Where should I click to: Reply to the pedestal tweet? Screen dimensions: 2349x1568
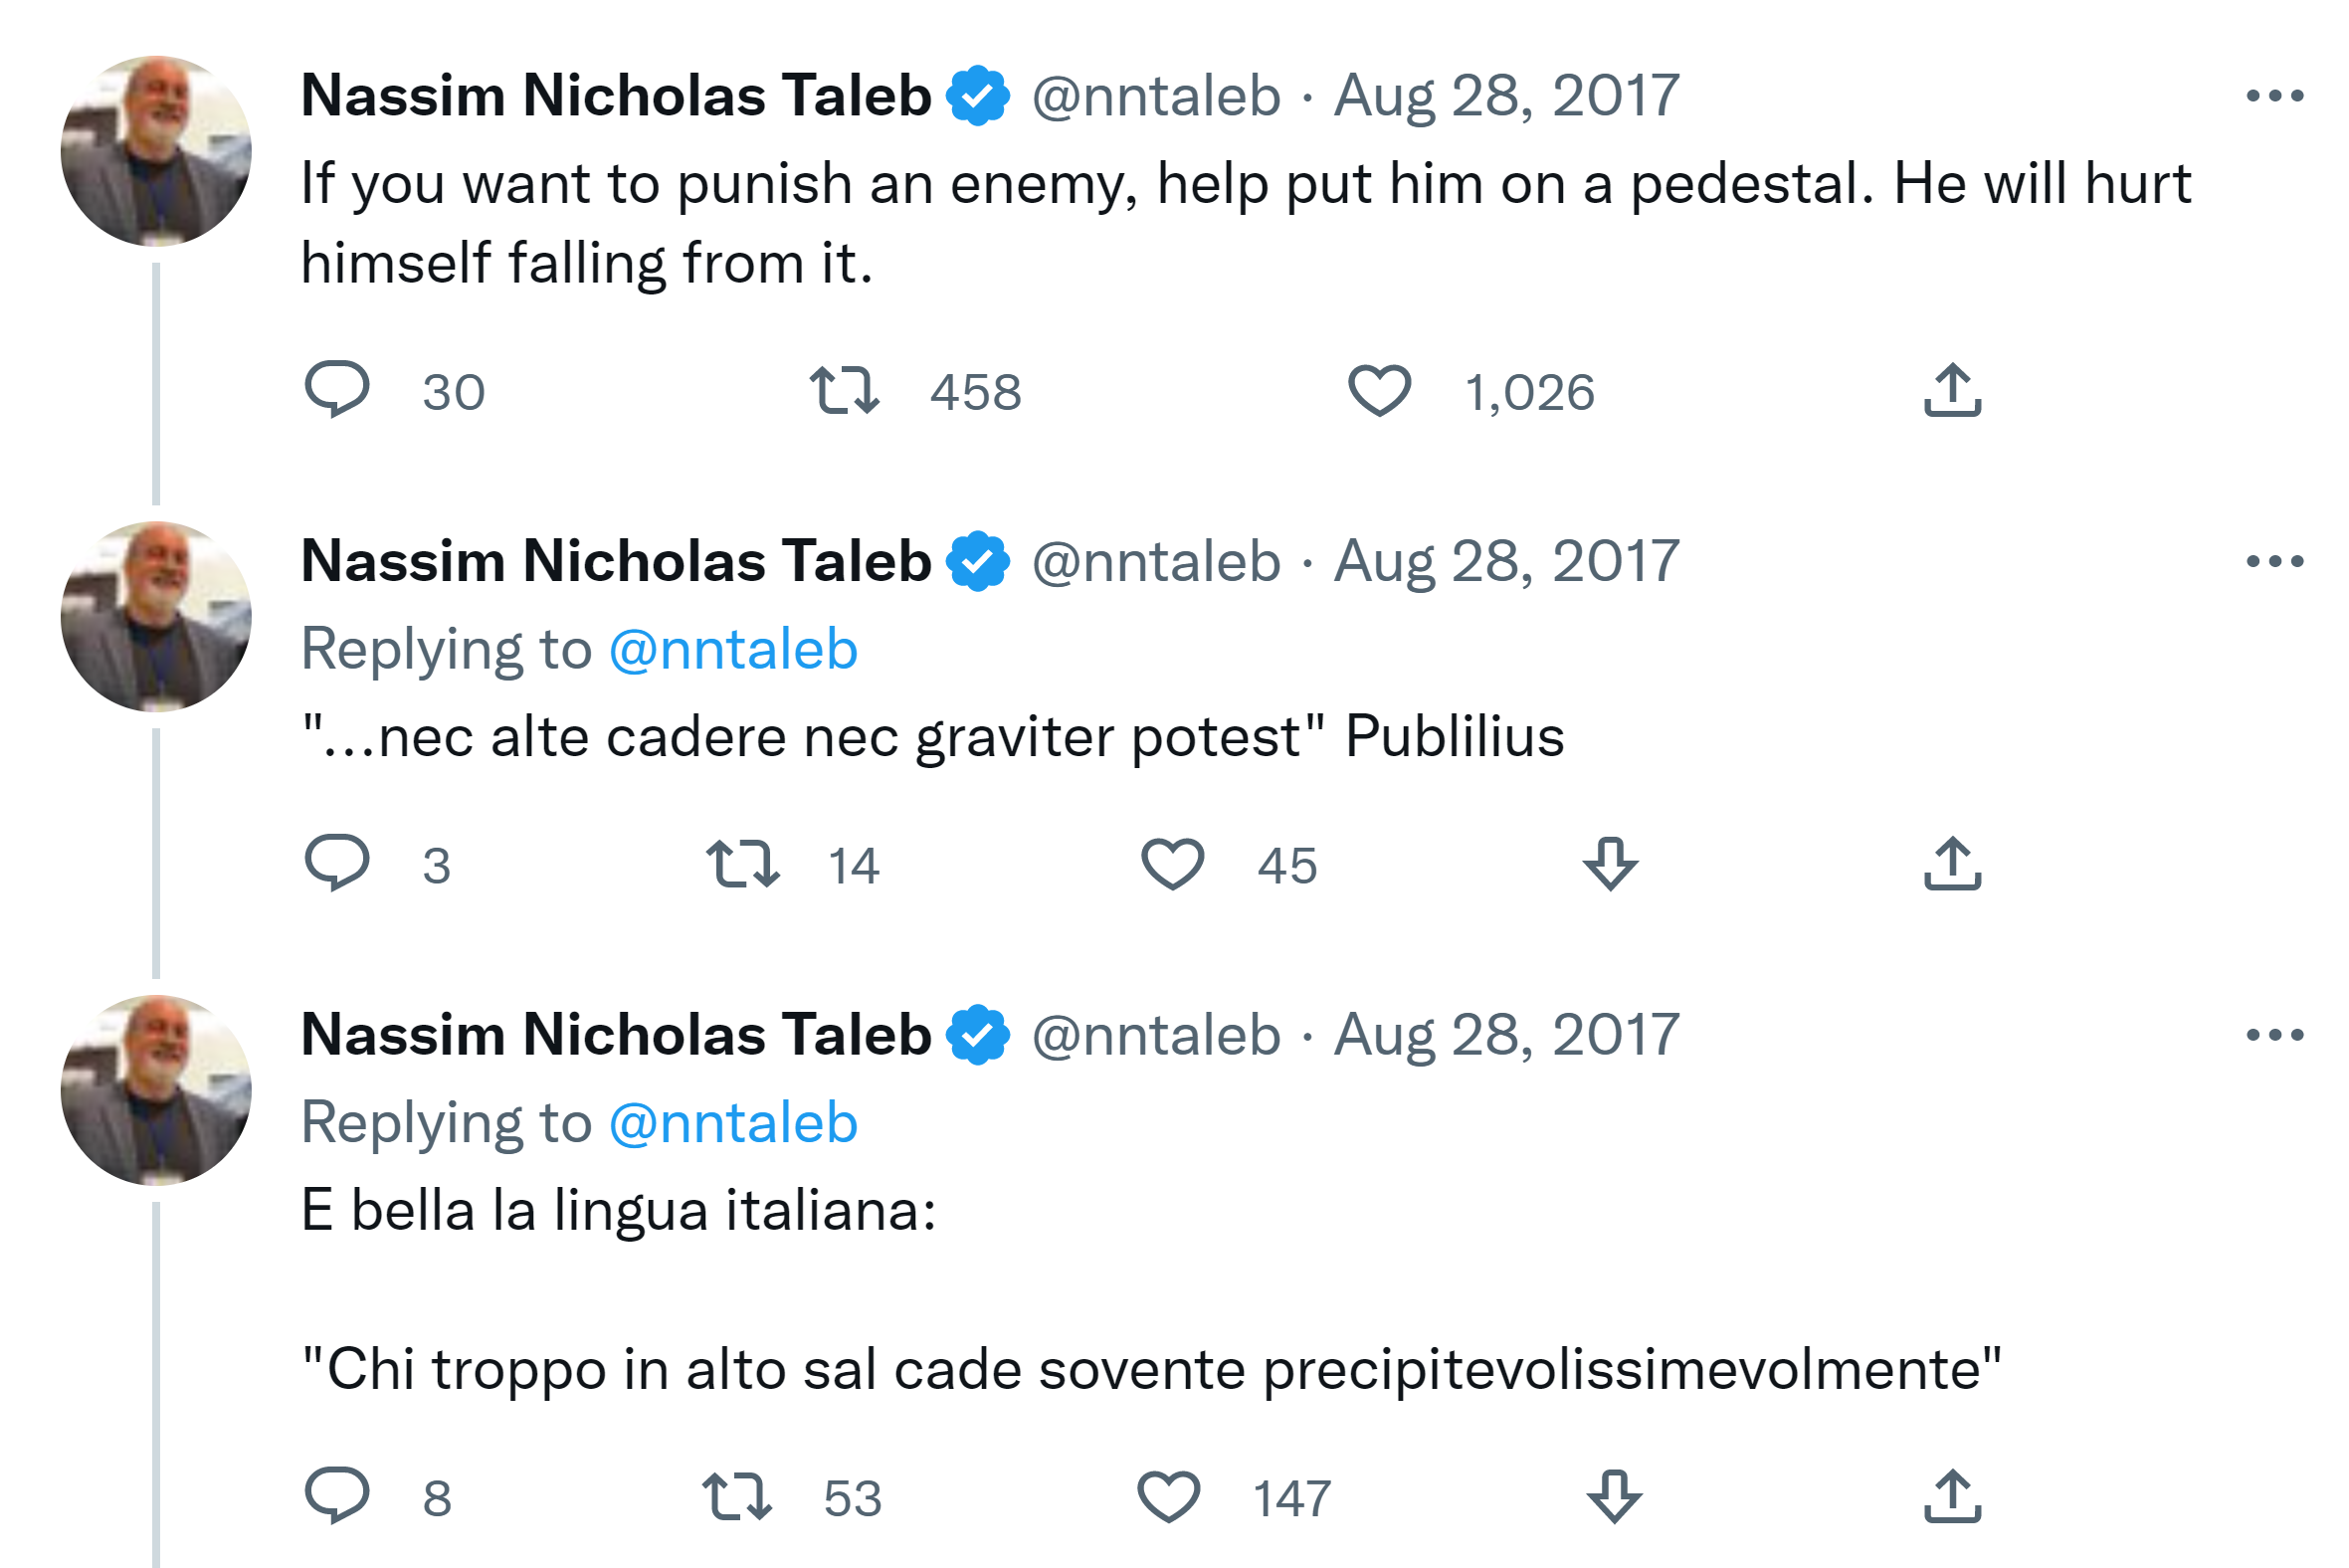(x=337, y=390)
